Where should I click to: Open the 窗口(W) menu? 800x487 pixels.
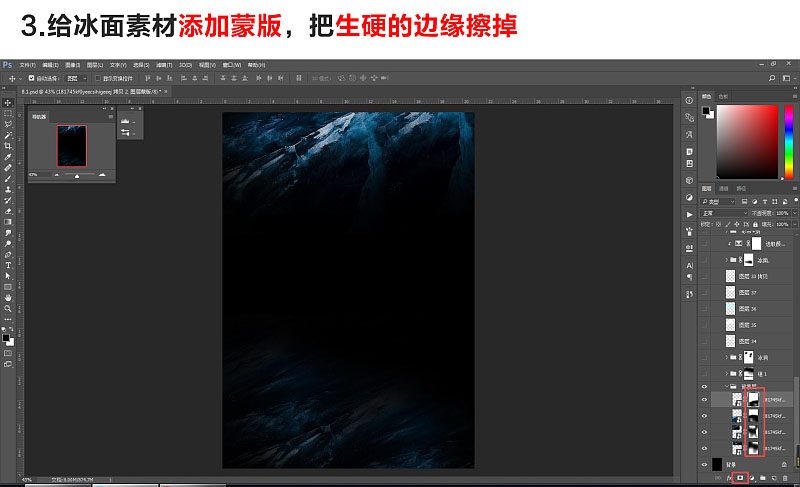click(232, 65)
